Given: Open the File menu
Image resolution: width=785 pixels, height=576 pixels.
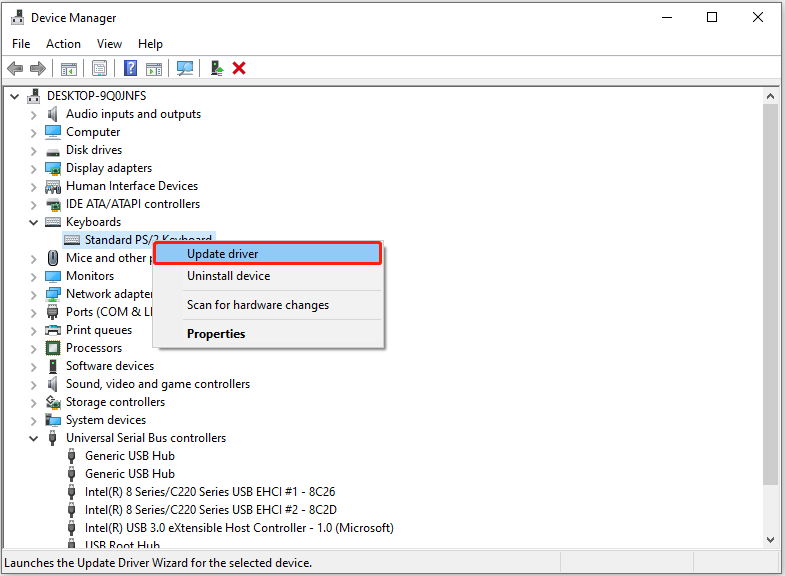Looking at the screenshot, I should pos(21,44).
